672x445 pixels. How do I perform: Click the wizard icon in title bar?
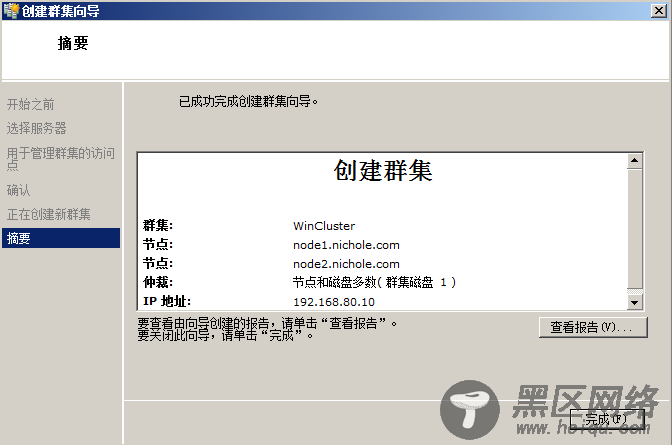[x=12, y=10]
